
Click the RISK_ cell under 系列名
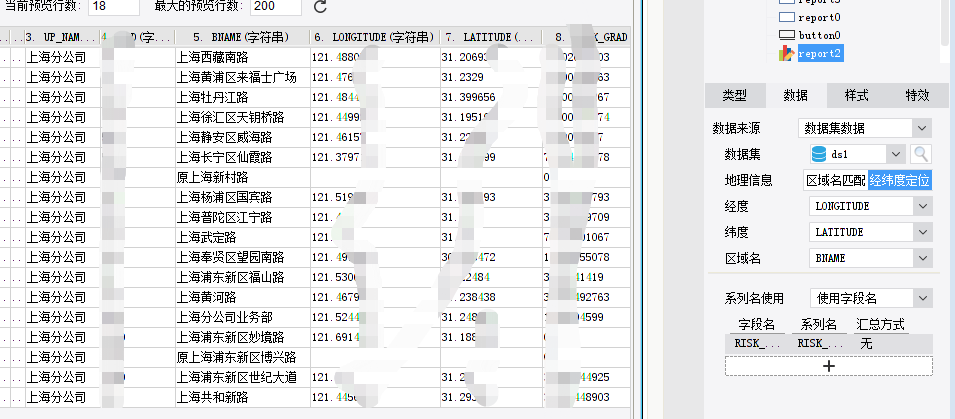(820, 343)
